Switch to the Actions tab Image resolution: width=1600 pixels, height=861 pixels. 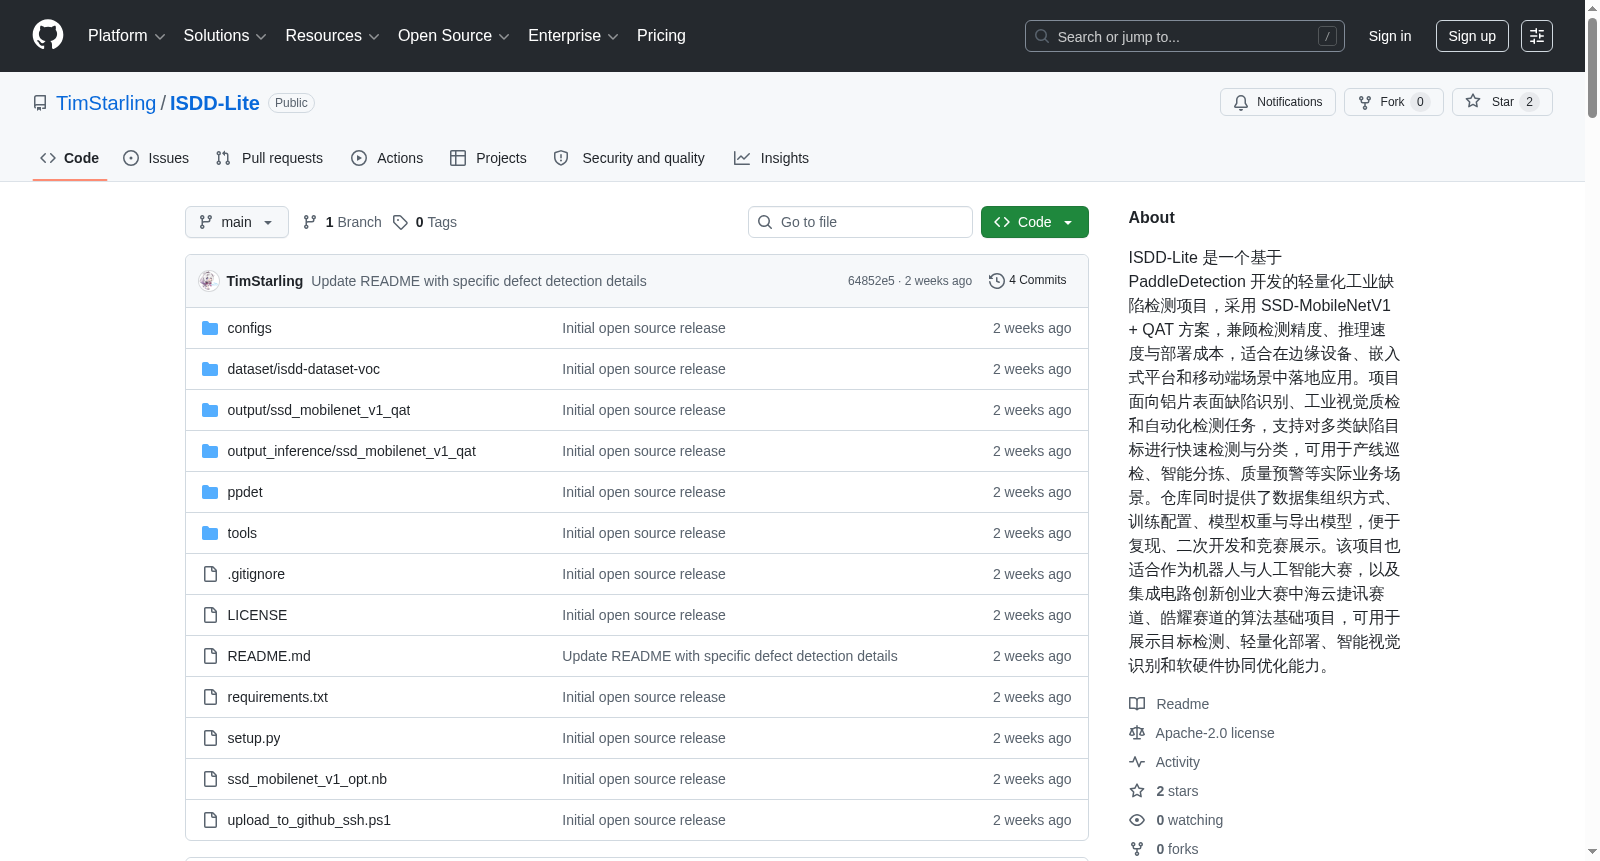(387, 158)
